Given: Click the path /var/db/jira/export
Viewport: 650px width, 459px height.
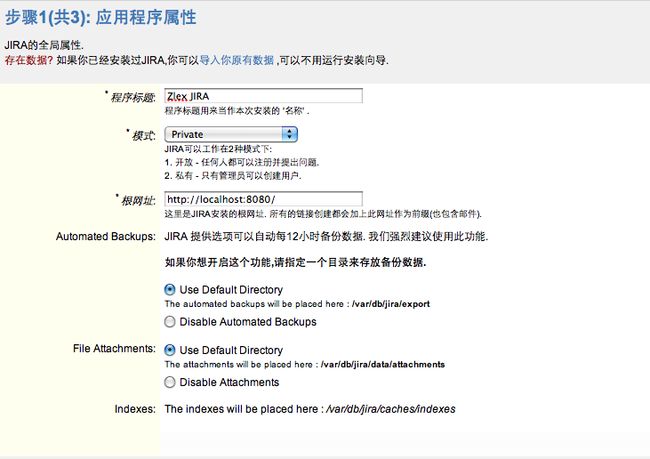Looking at the screenshot, I should [x=390, y=304].
